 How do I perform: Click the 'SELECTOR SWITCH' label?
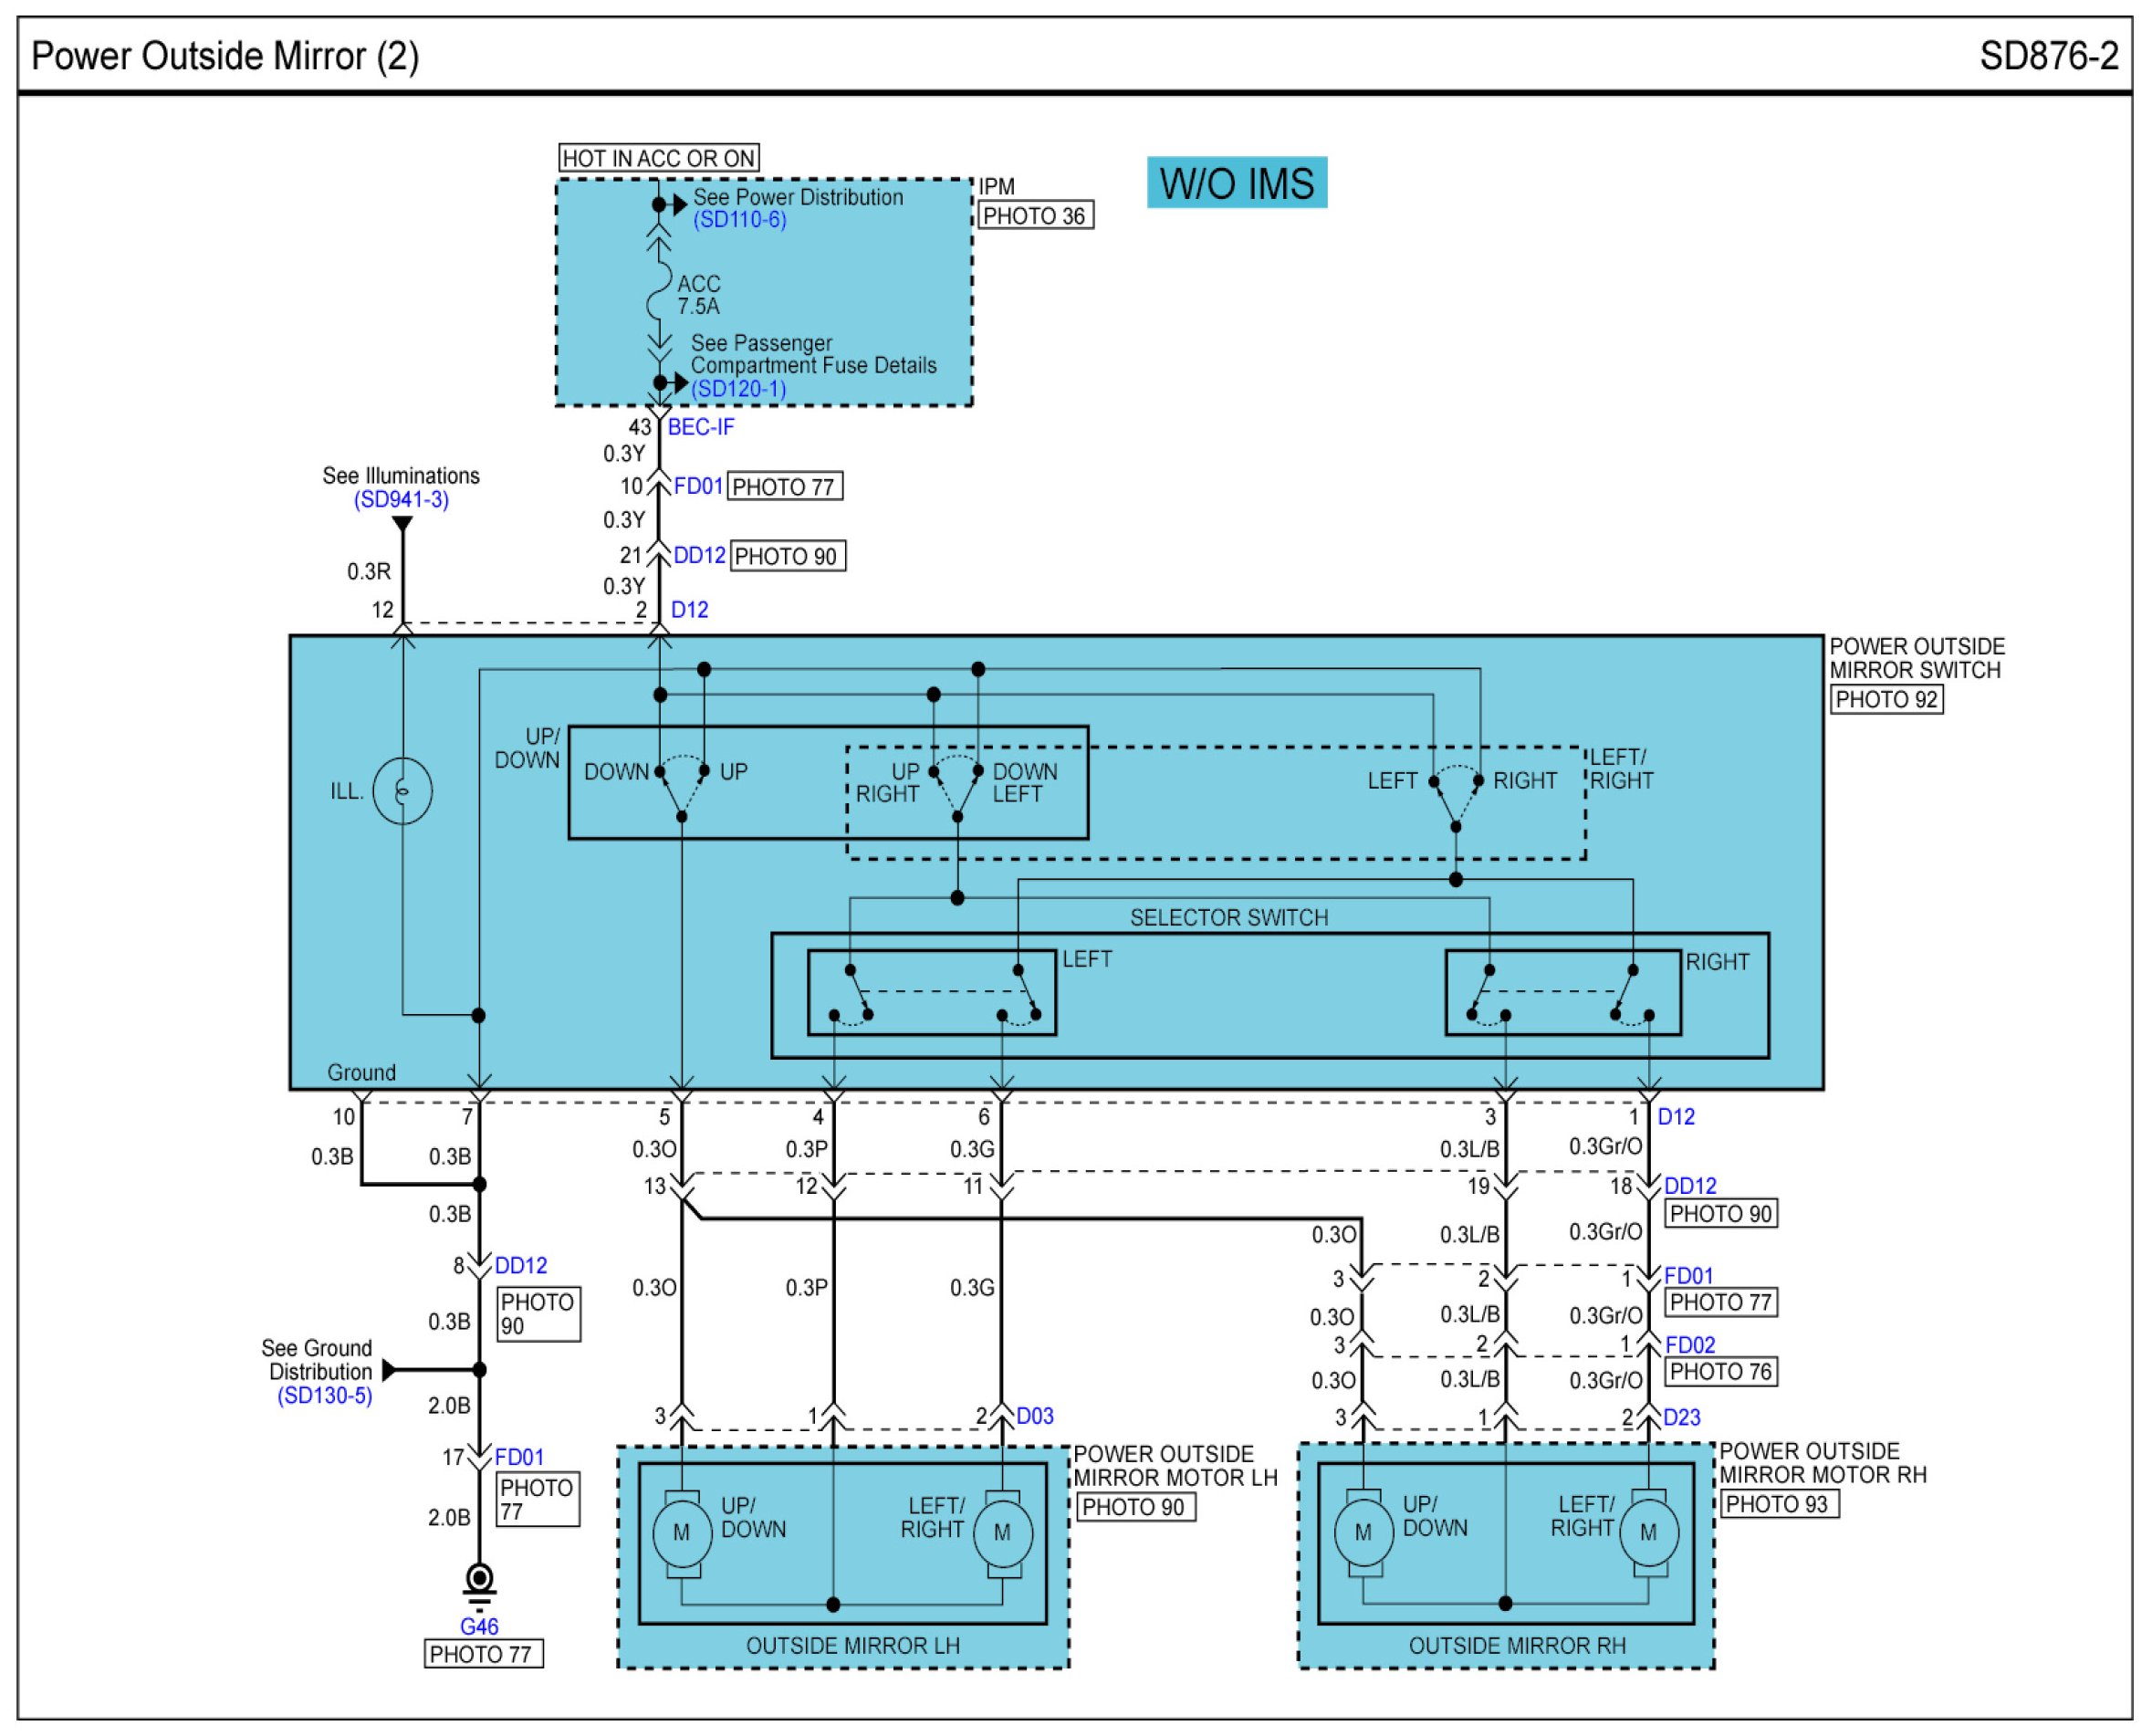pyautogui.click(x=1229, y=918)
